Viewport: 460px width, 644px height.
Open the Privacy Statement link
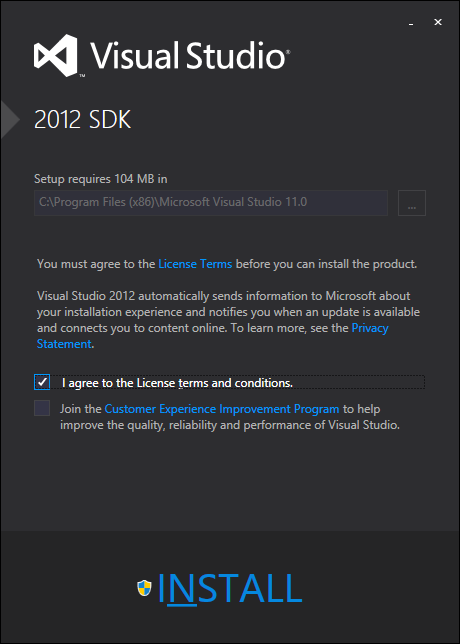point(370,328)
